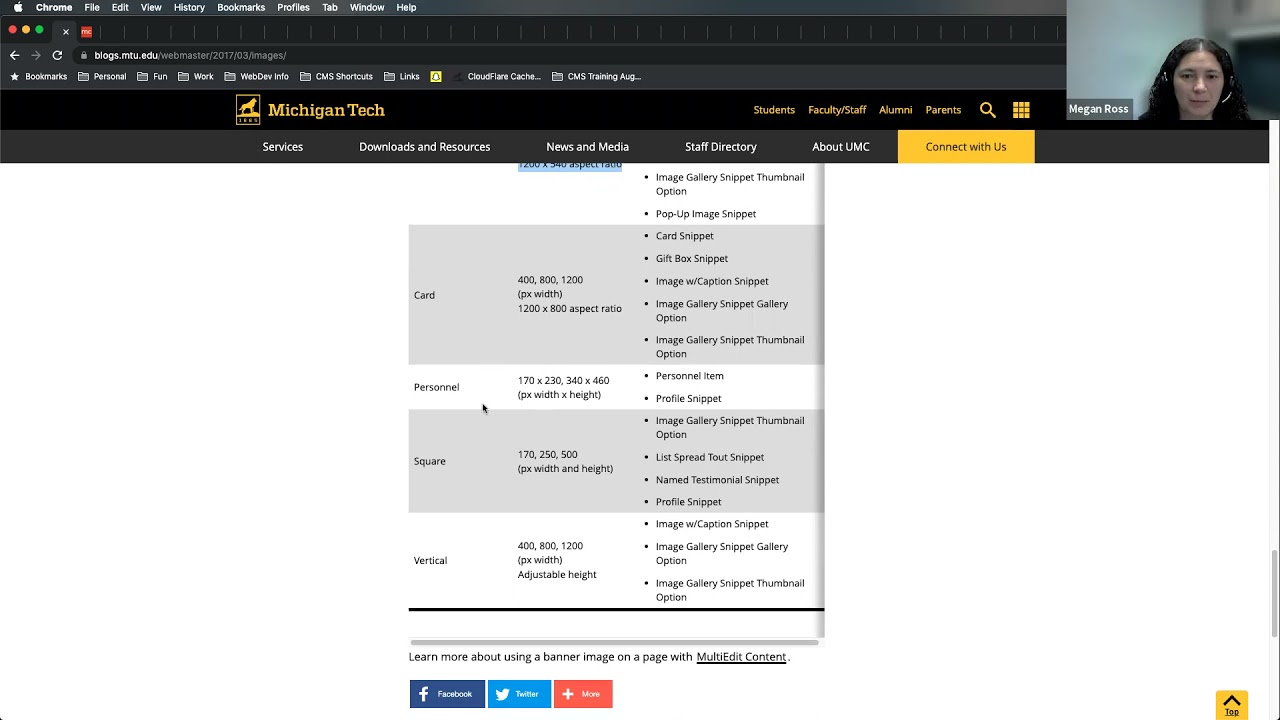1280x720 pixels.
Task: Click Named Testimonial Snippet text
Action: pos(717,480)
